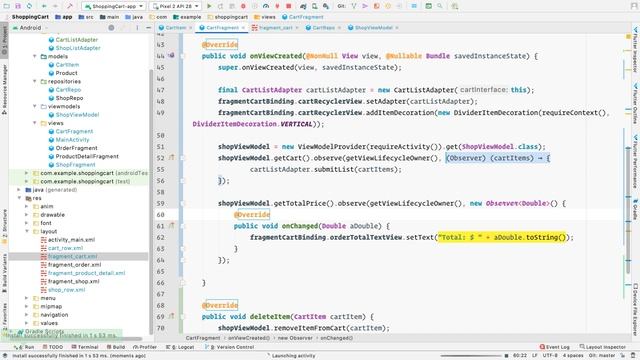640x360 pixels.
Task: Click the UTF-8 encoding status widget
Action: coord(550,356)
